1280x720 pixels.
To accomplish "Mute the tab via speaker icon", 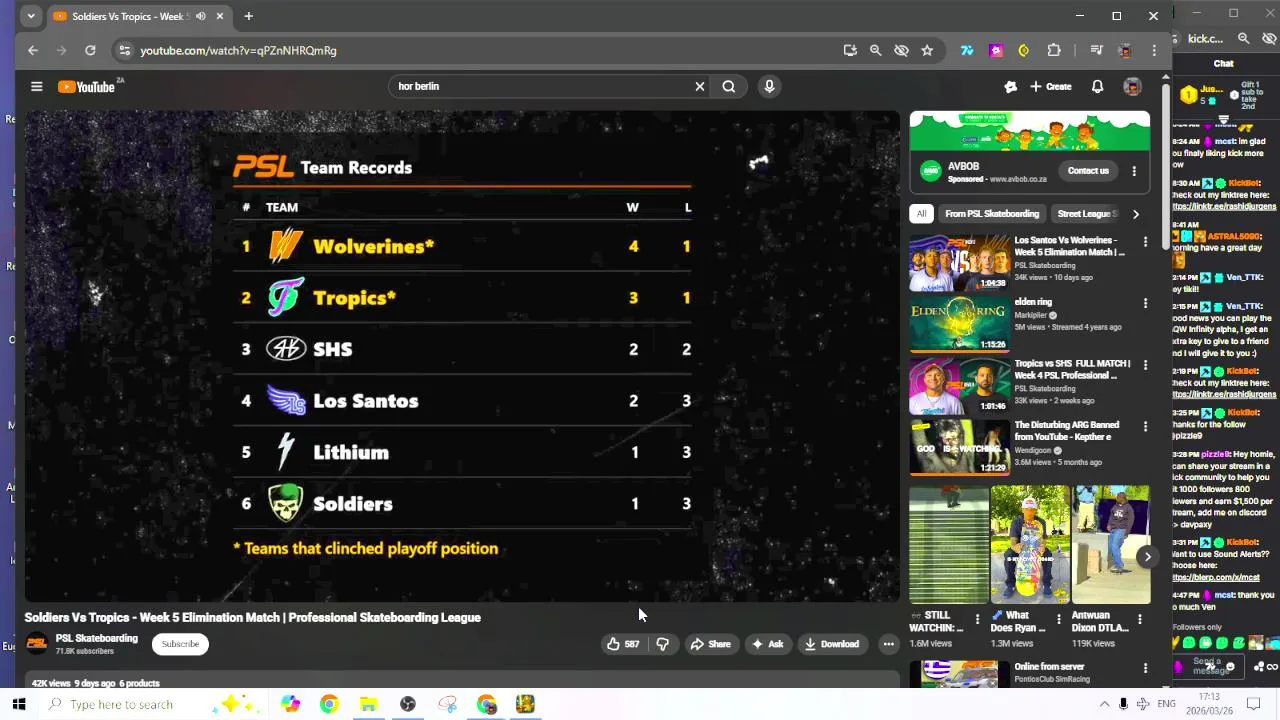I will click(201, 16).
